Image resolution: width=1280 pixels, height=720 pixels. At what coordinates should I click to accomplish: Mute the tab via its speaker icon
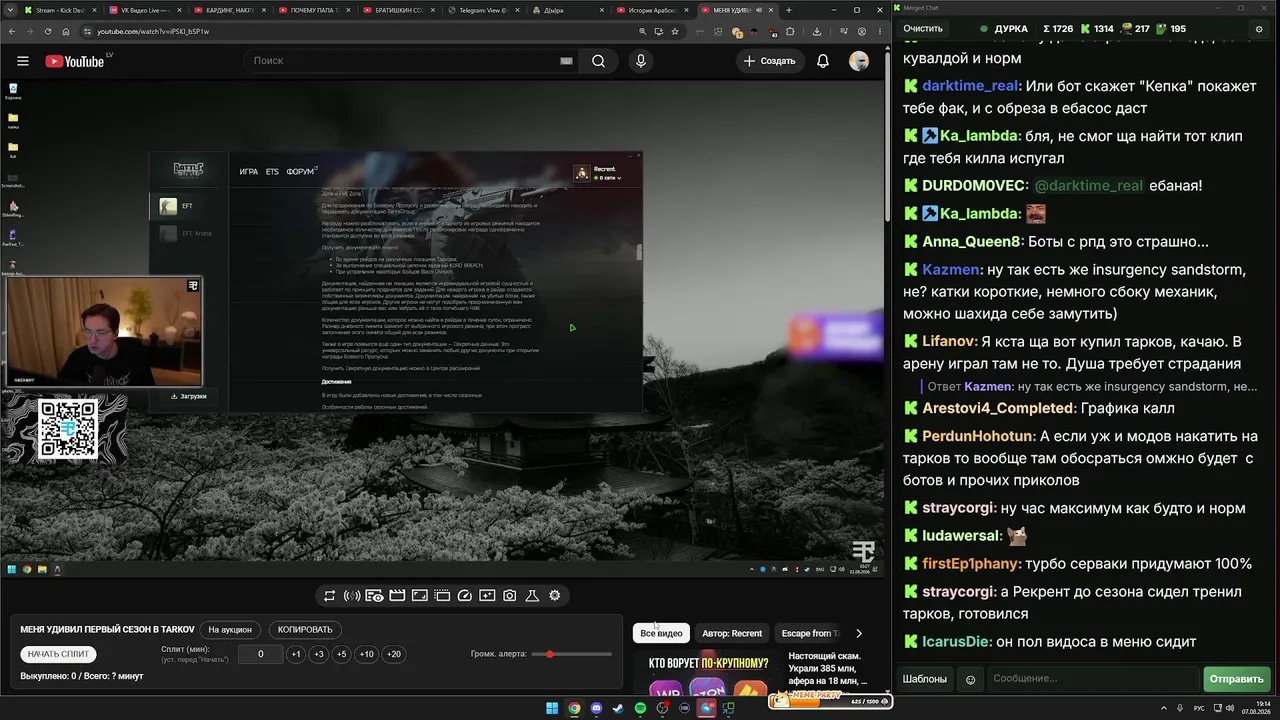759,10
